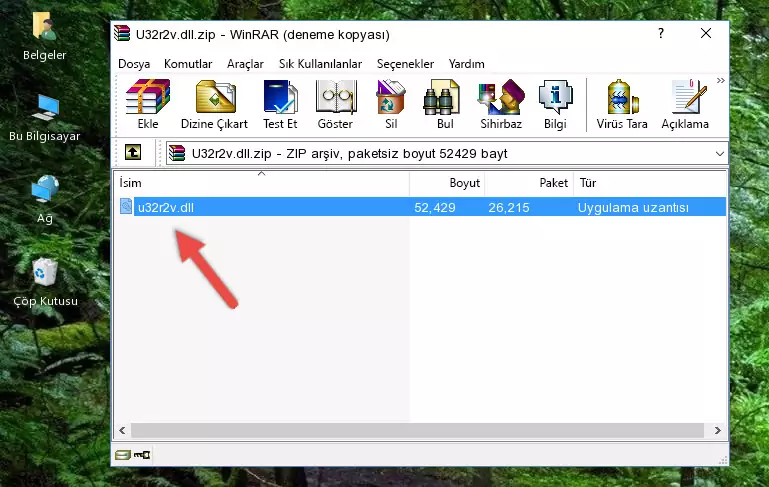Click the WinRAR title bar icon
This screenshot has width=769, height=487.
click(122, 34)
